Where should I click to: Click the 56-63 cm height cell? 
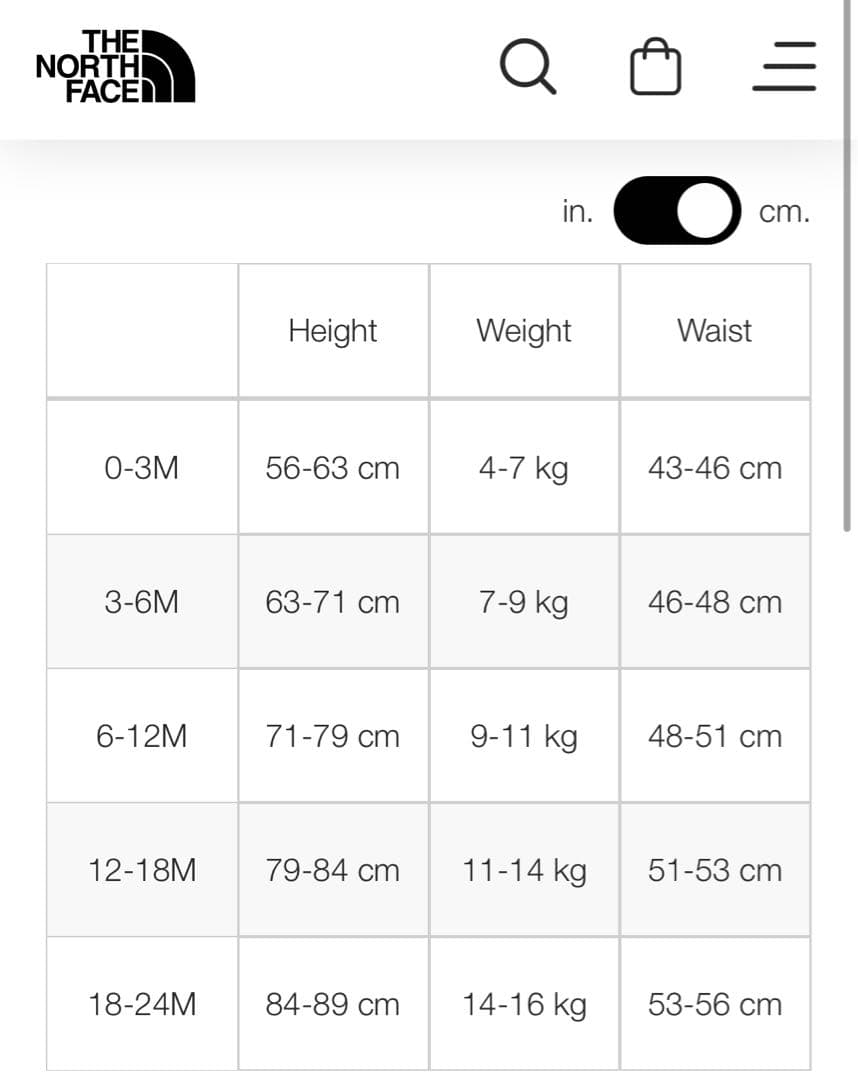pos(333,468)
